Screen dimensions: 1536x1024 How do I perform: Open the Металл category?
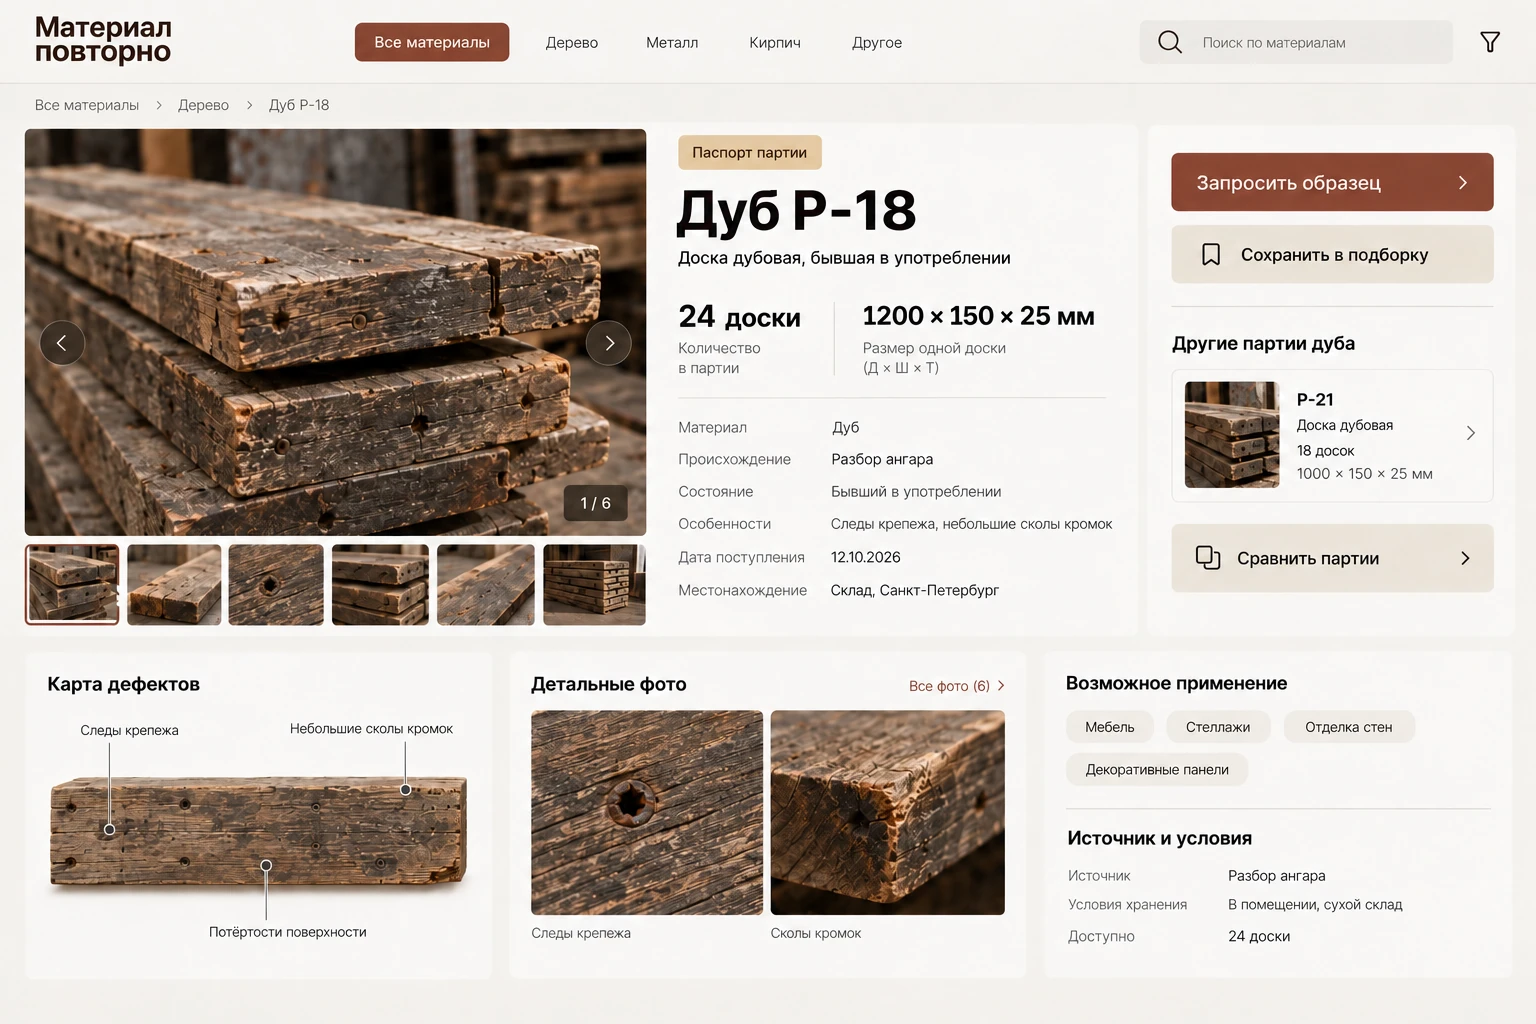click(x=672, y=42)
